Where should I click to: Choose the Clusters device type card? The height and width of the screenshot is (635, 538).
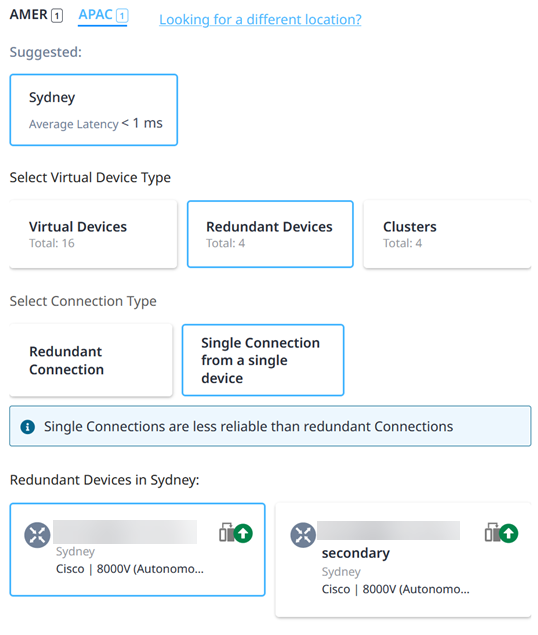(x=447, y=234)
